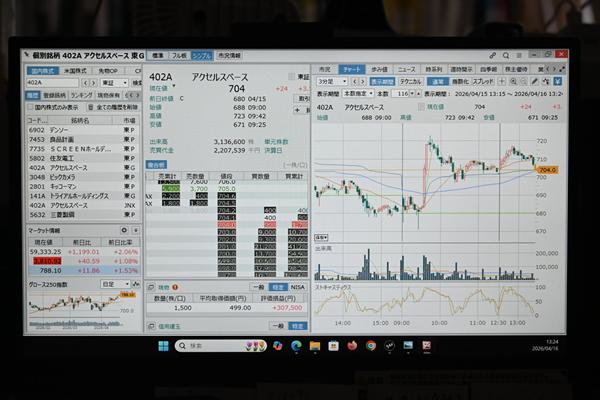Image resolution: width=600 pixels, height=400 pixels.
Task: Switch to the フル板 view tab
Action: pyautogui.click(x=178, y=55)
